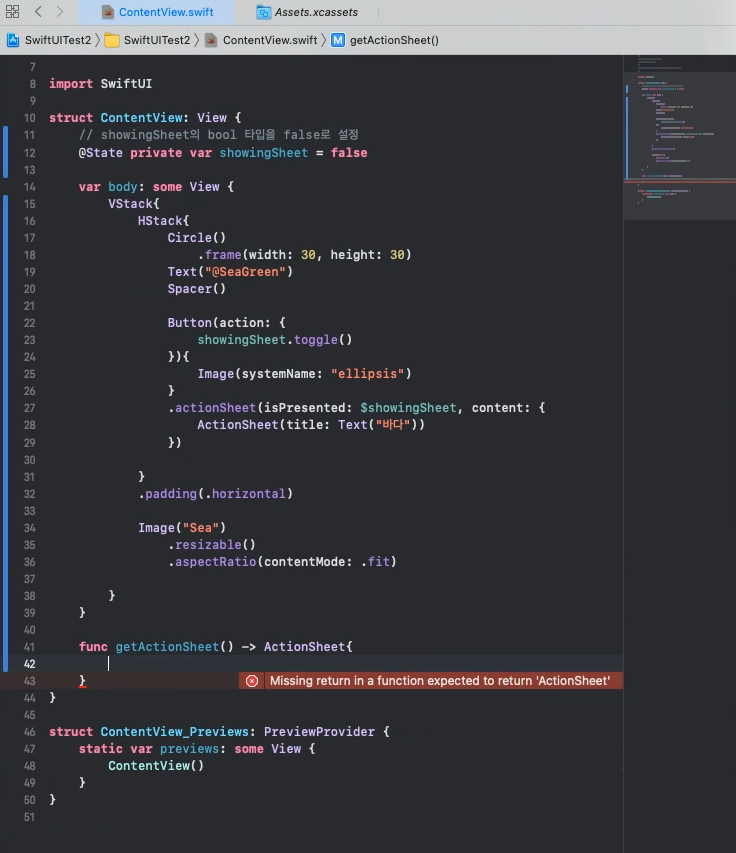This screenshot has height=853, width=736.
Task: Click getActionSheet function name on line 41
Action: tap(167, 647)
